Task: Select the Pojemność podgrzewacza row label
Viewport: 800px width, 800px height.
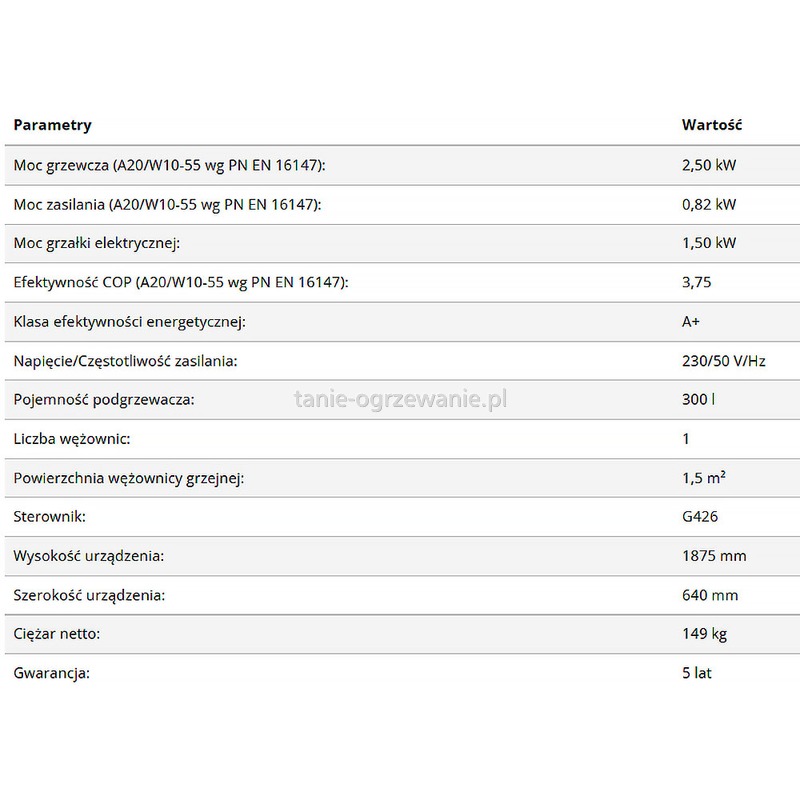Action: tap(104, 399)
